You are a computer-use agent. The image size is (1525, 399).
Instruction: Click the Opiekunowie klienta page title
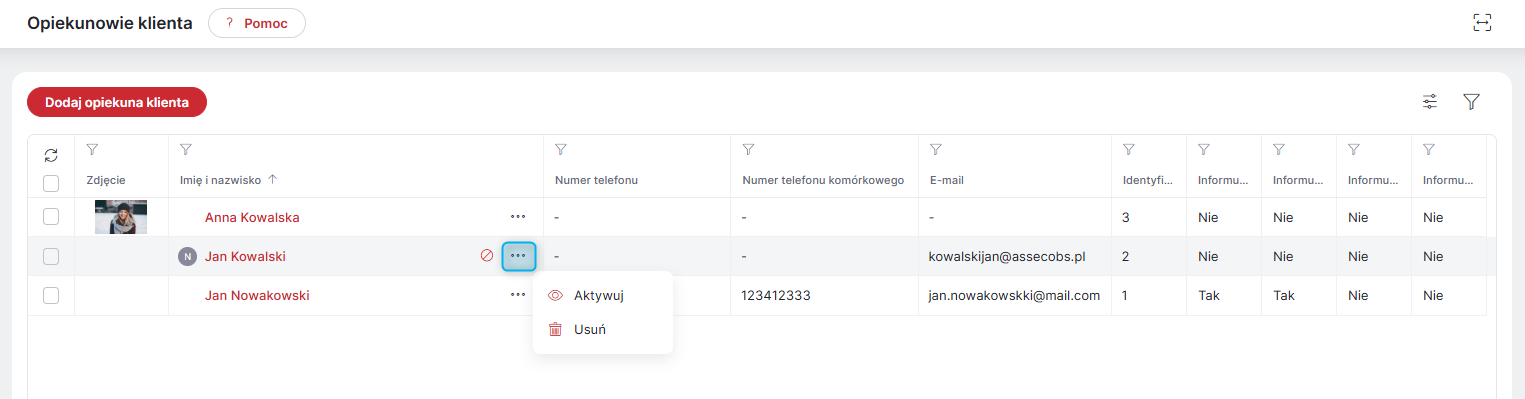110,23
